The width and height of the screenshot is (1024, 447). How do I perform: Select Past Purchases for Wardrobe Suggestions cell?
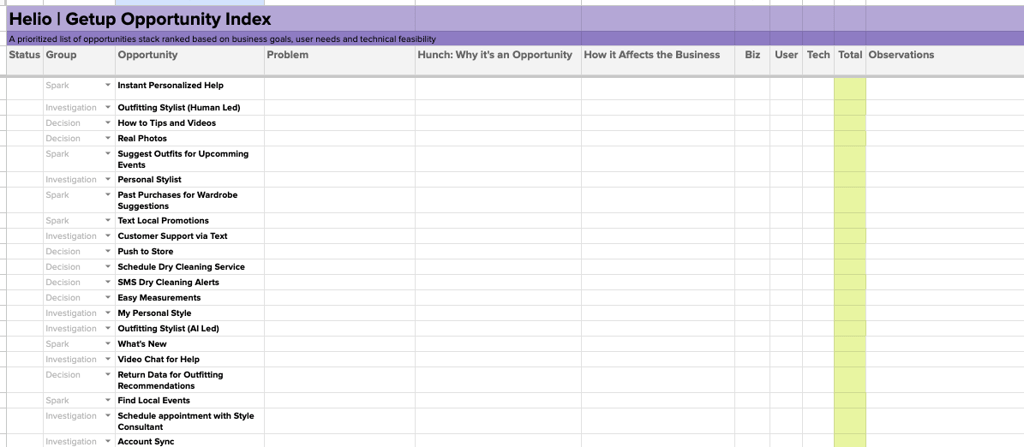pos(190,200)
